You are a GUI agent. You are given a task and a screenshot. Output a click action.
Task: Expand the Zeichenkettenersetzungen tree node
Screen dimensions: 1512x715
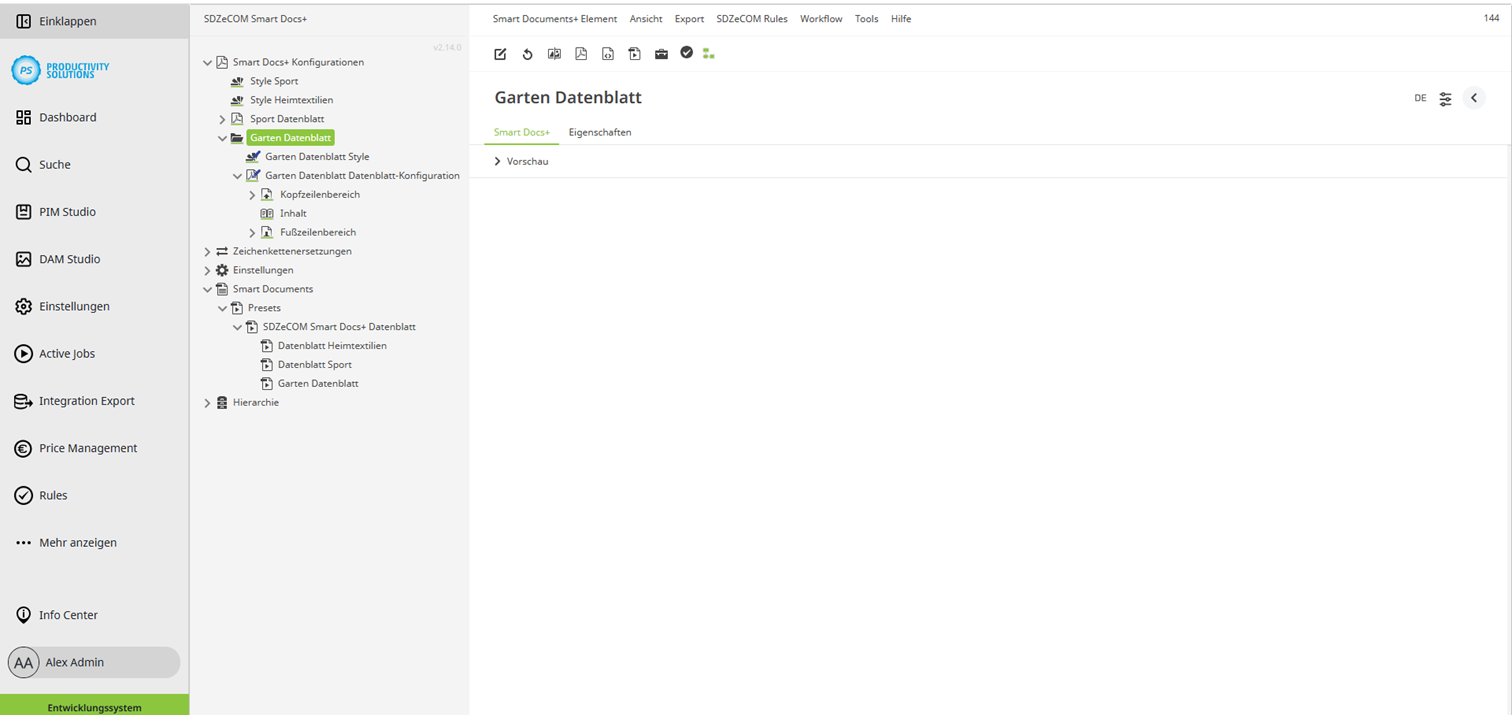[207, 251]
